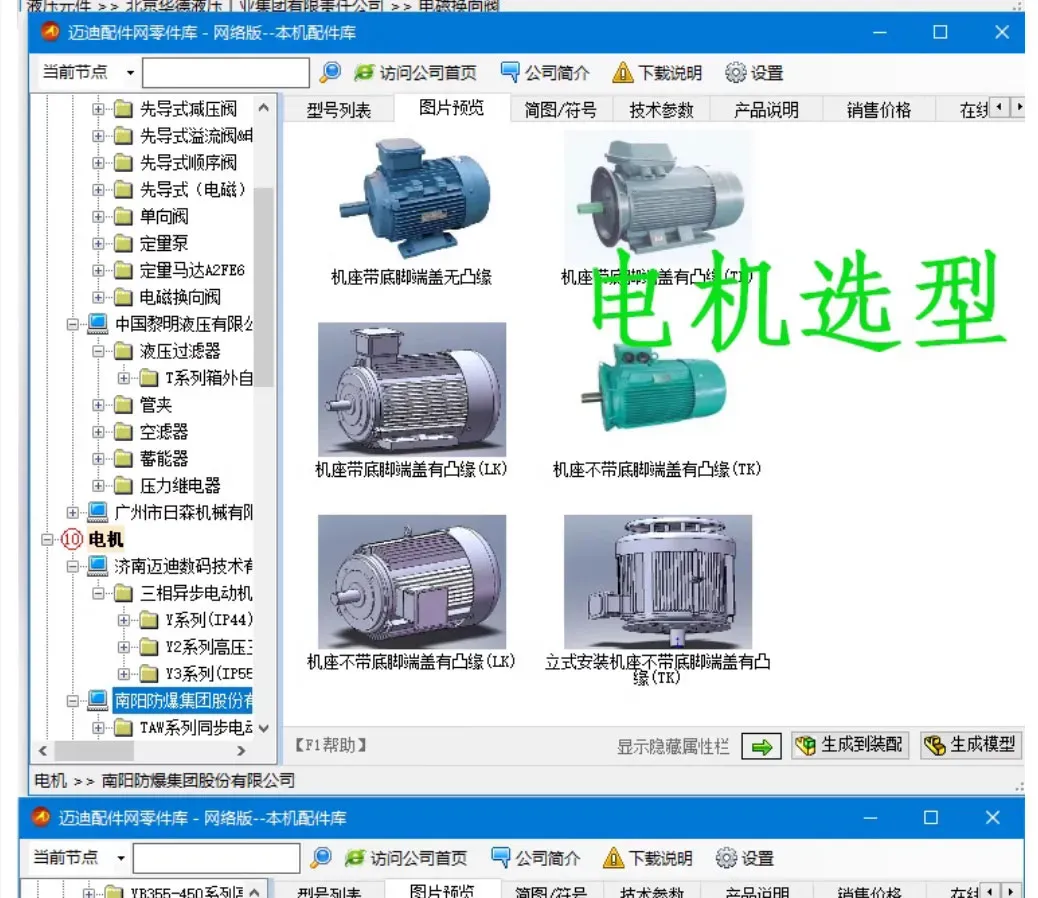Screen dimensions: 1038x898
Task: Open 公司简介 in top window toolbar
Action: 545,73
